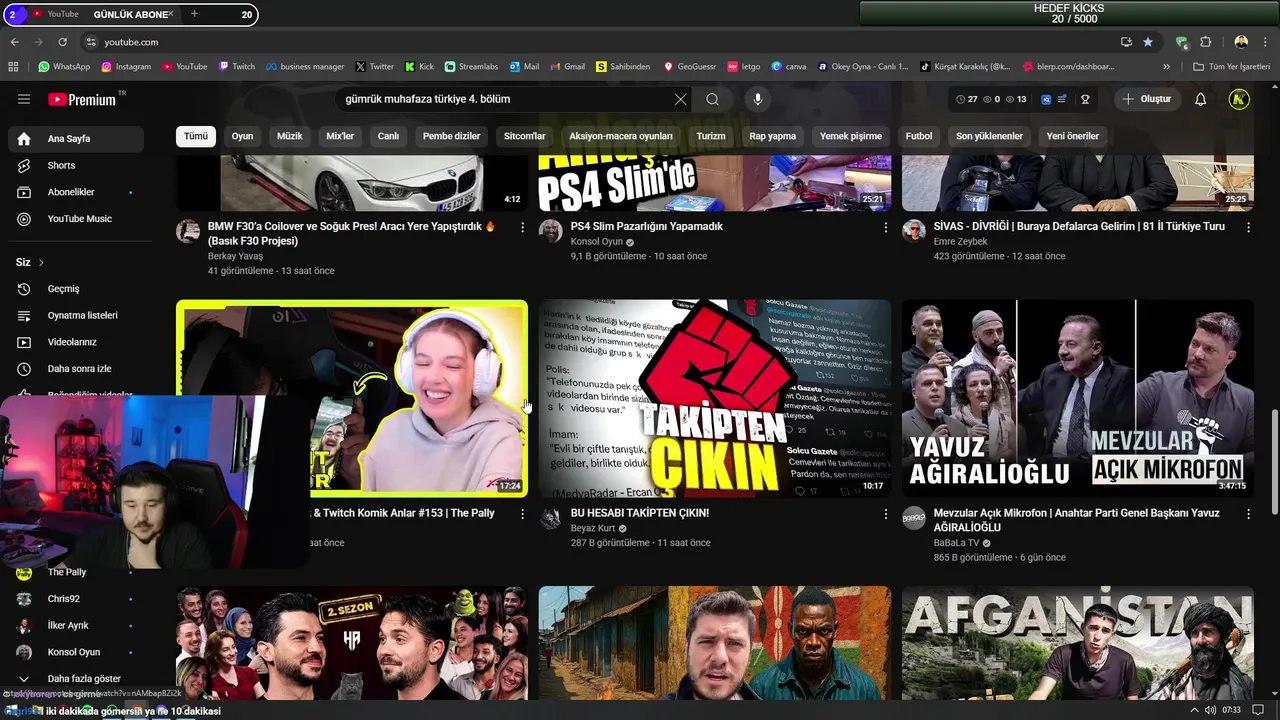Select the Futbol filter chip
Screen dimensions: 1280x720
click(919, 136)
